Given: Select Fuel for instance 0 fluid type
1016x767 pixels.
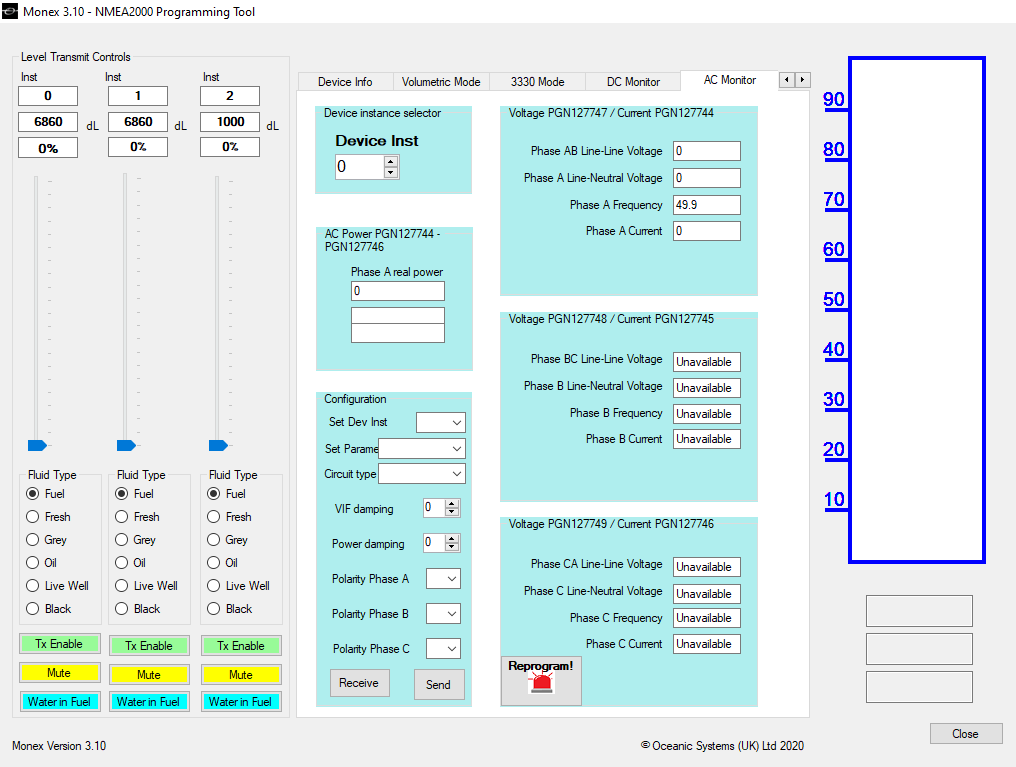Looking at the screenshot, I should 32,494.
